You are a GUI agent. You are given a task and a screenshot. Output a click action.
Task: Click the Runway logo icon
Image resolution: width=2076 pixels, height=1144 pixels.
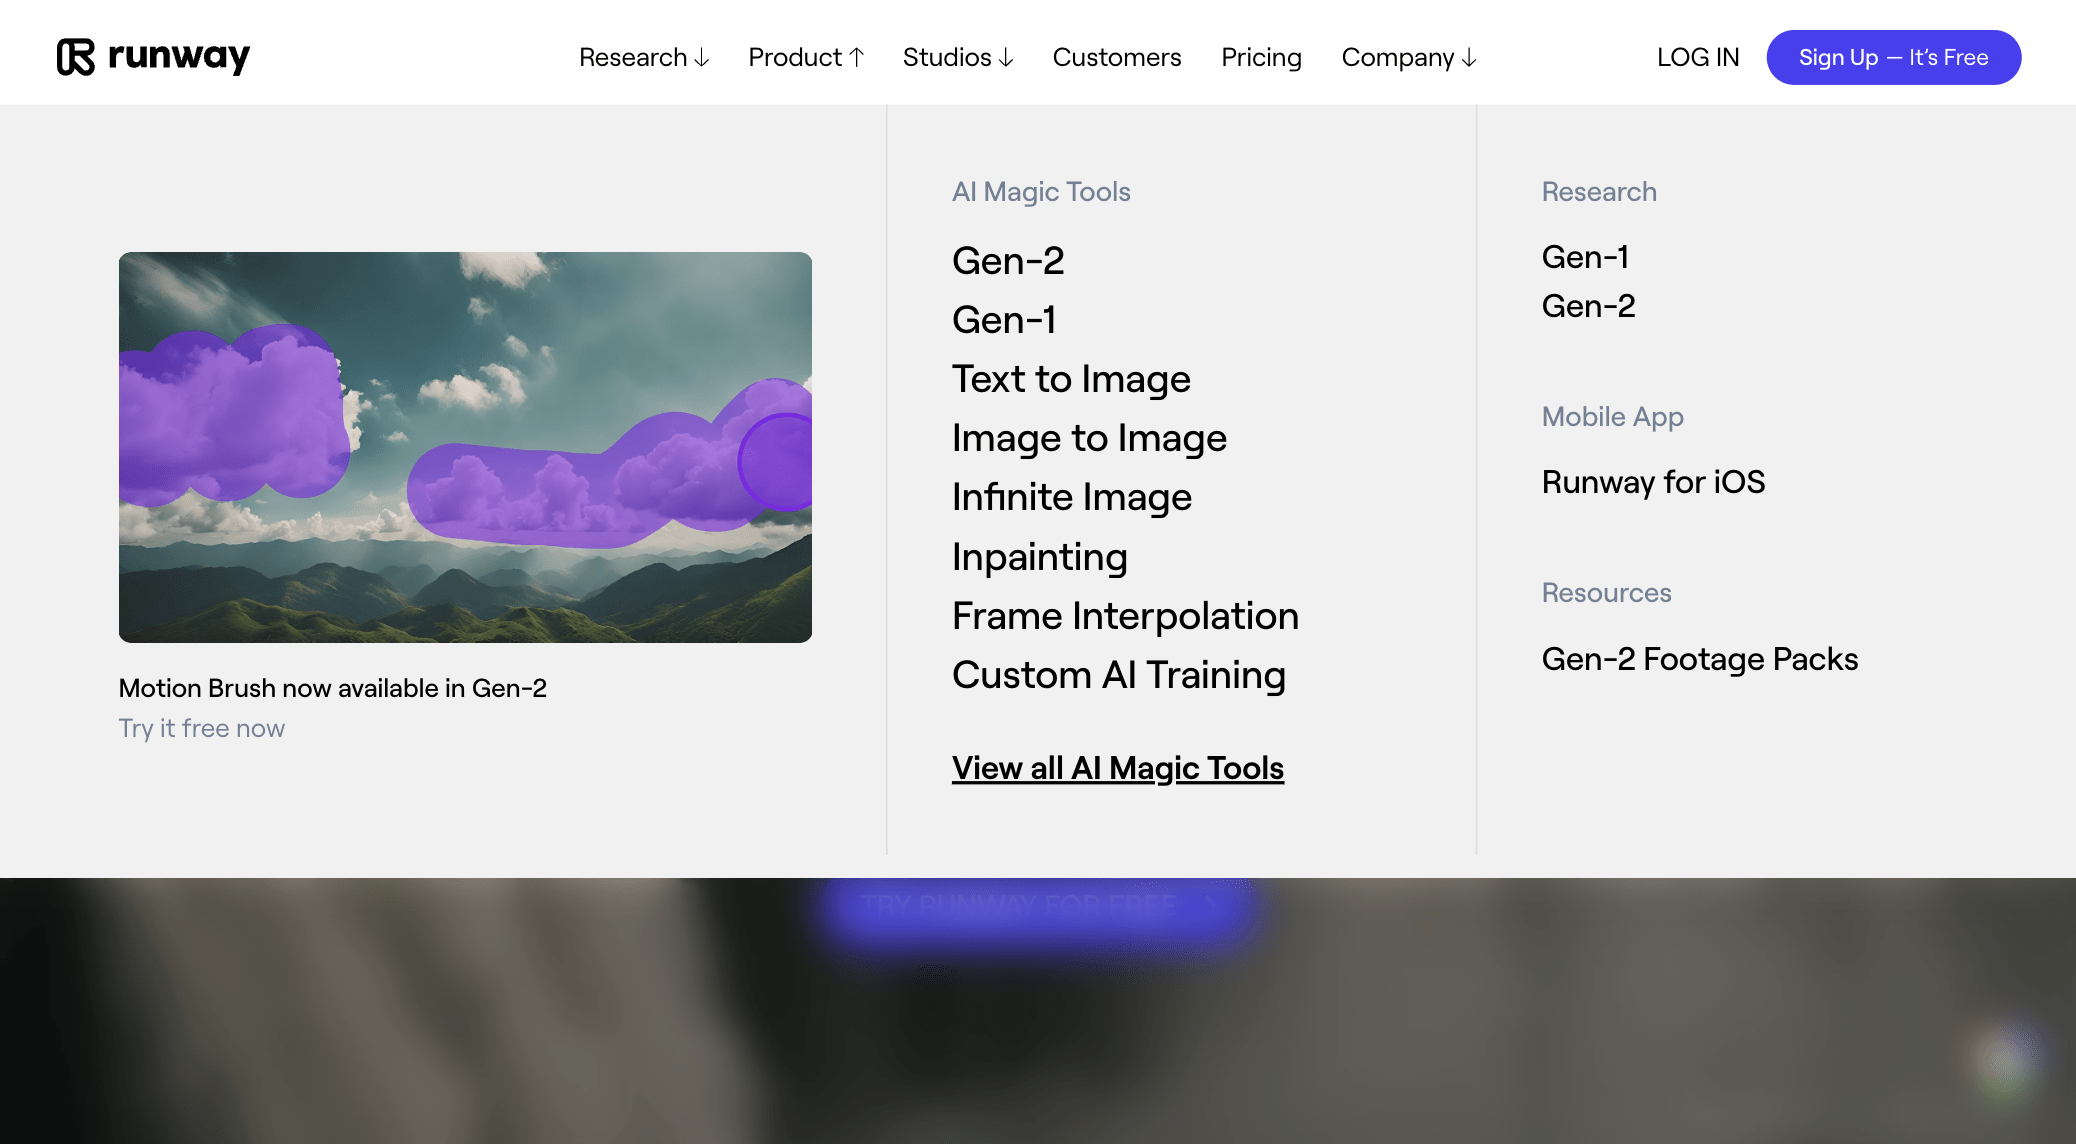coord(76,57)
